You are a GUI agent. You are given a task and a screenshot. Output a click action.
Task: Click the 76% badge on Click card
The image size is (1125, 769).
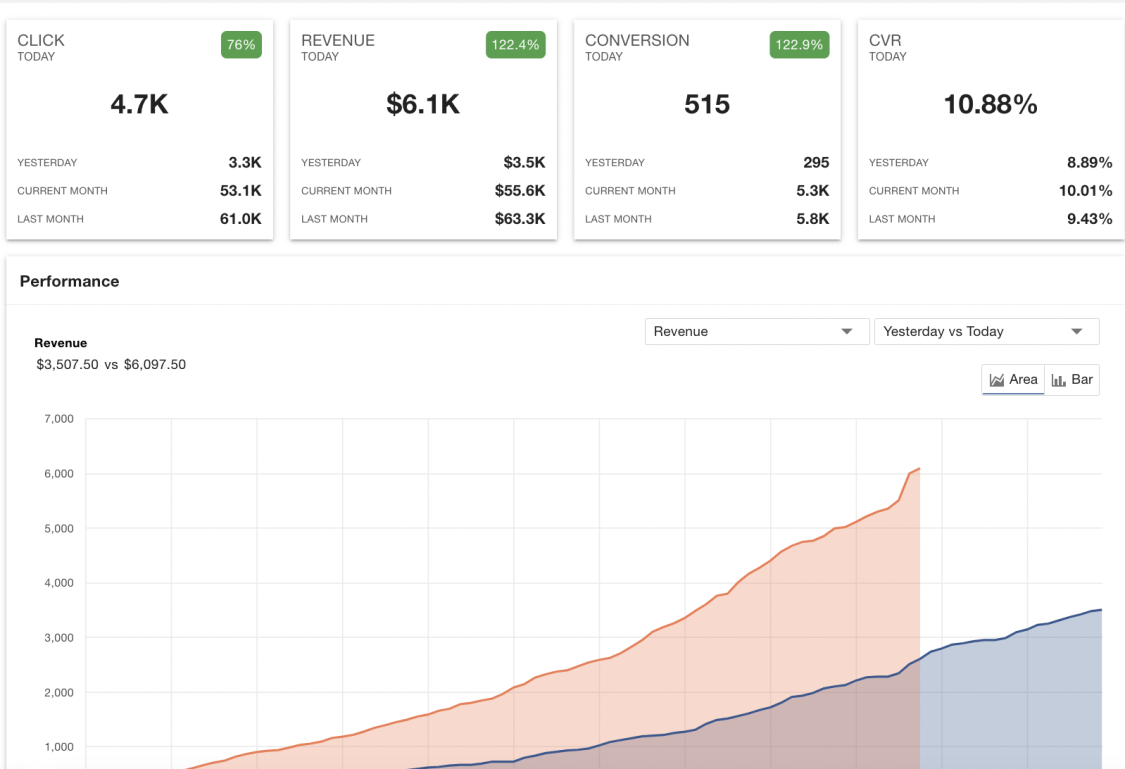(x=241, y=44)
